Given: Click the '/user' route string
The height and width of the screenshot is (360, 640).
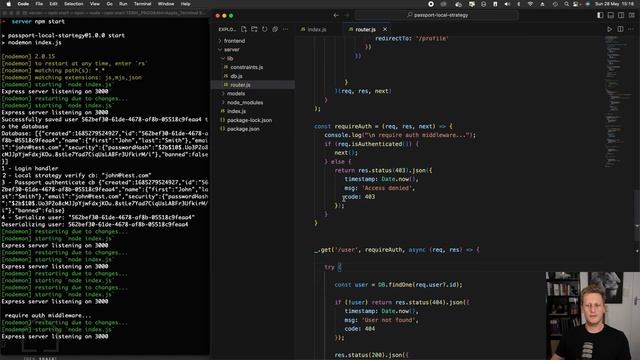Looking at the screenshot, I should click(x=345, y=249).
